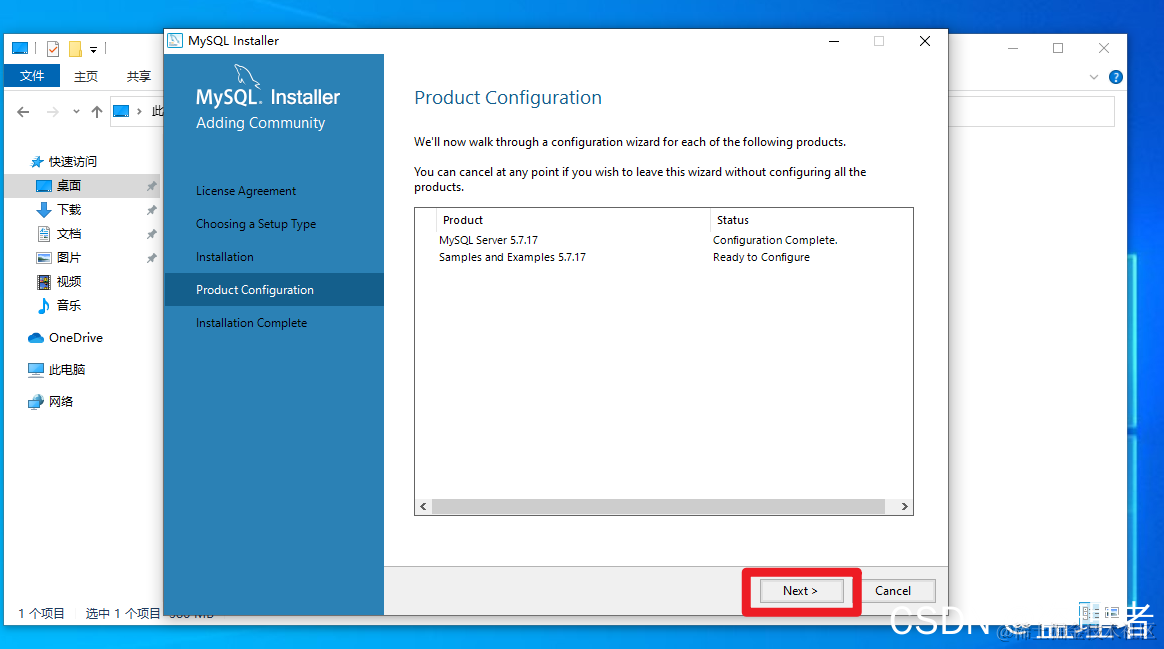Select 图片 in Explorer navigation pane
Image resolution: width=1164 pixels, height=649 pixels.
pyautogui.click(x=69, y=258)
